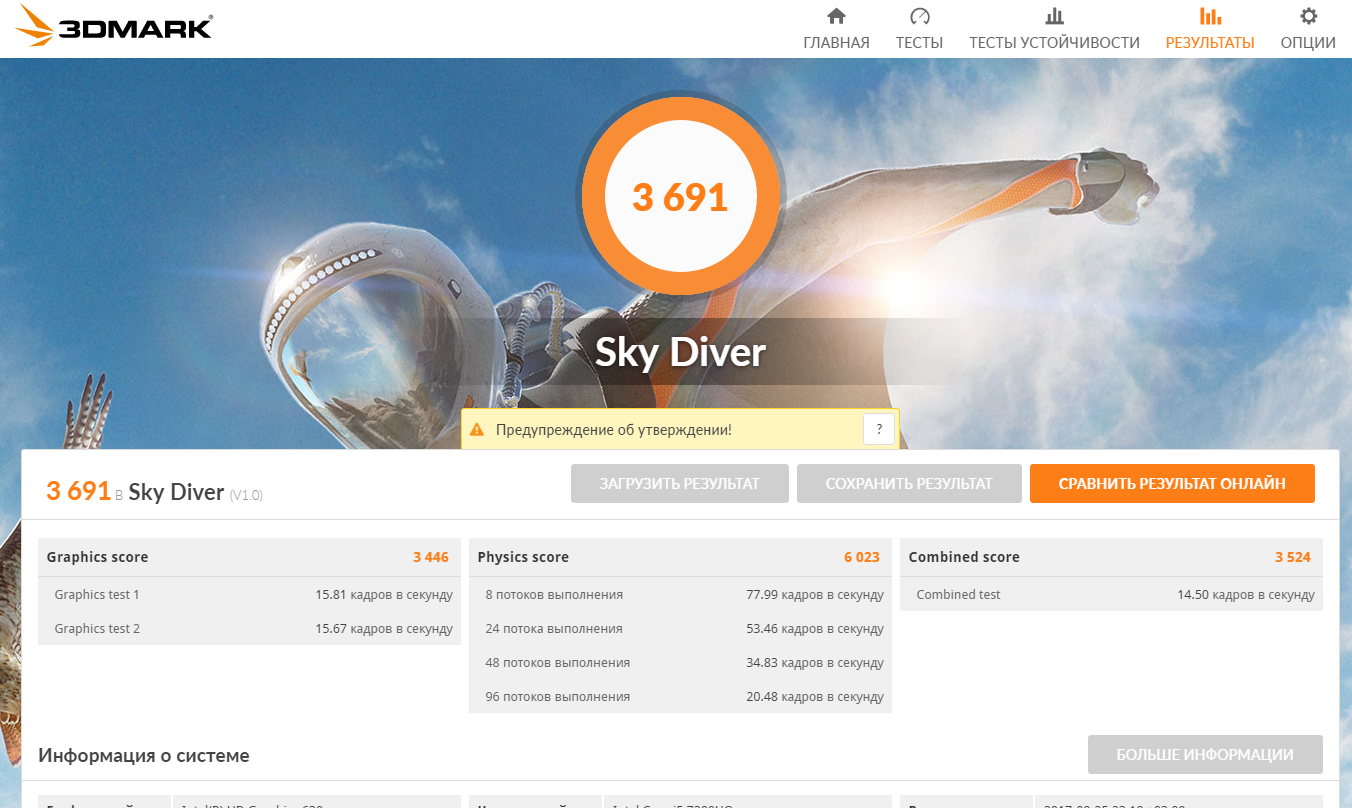Viewport: 1352px width, 808px height.
Task: Click the Physics score header
Action: 523,557
